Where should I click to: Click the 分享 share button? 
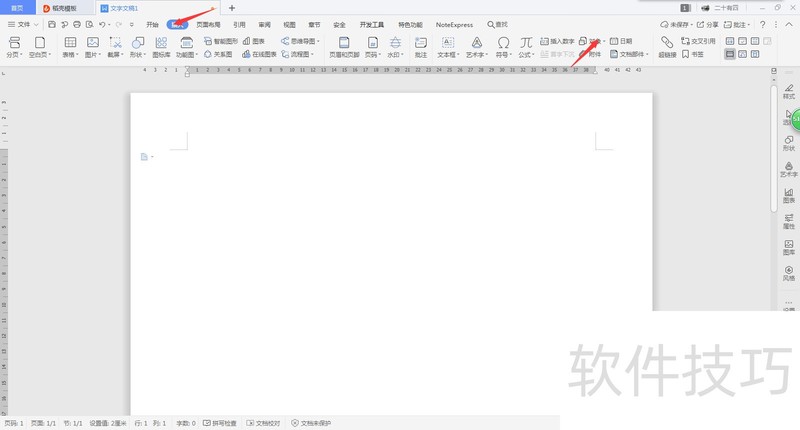pyautogui.click(x=710, y=23)
